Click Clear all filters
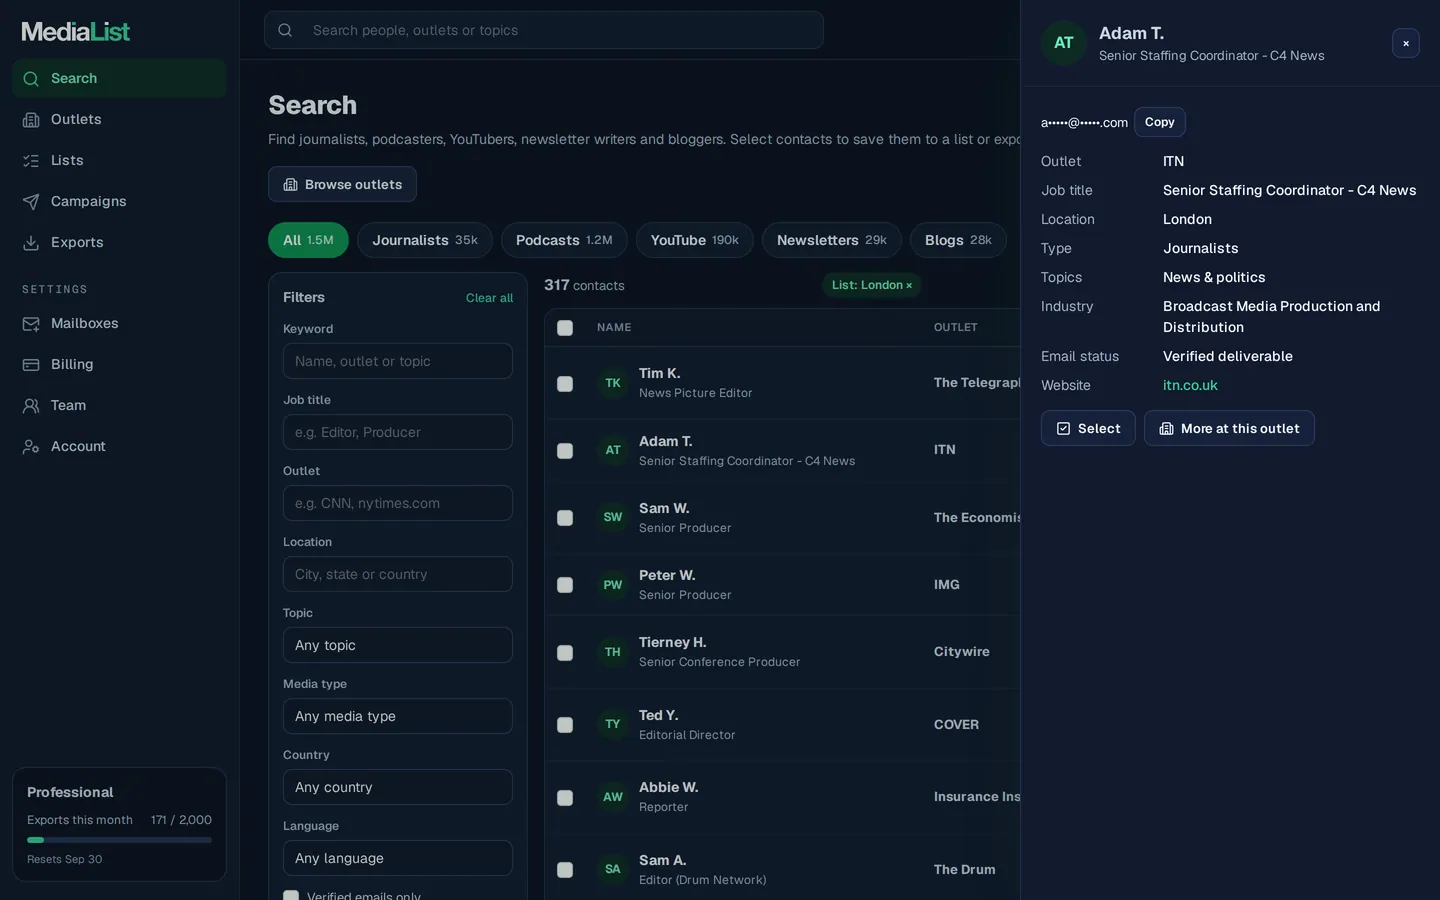Viewport: 1440px width, 900px height. (489, 298)
